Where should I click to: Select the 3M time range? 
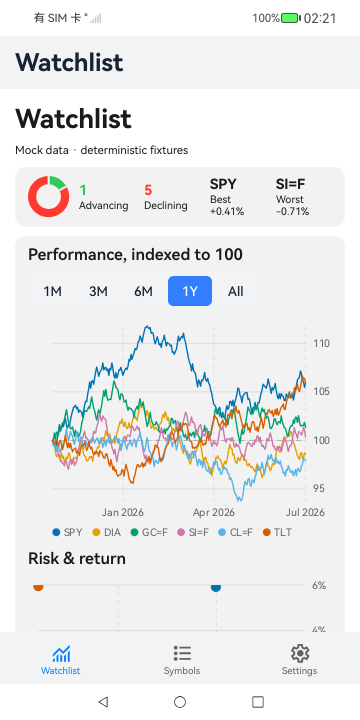pyautogui.click(x=98, y=291)
